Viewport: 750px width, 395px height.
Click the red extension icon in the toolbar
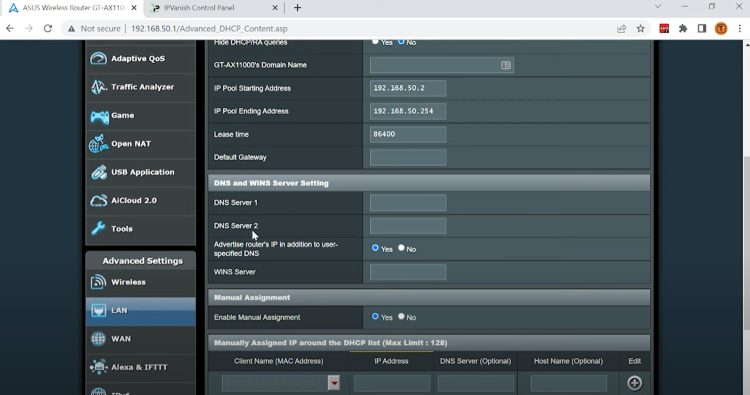[664, 29]
